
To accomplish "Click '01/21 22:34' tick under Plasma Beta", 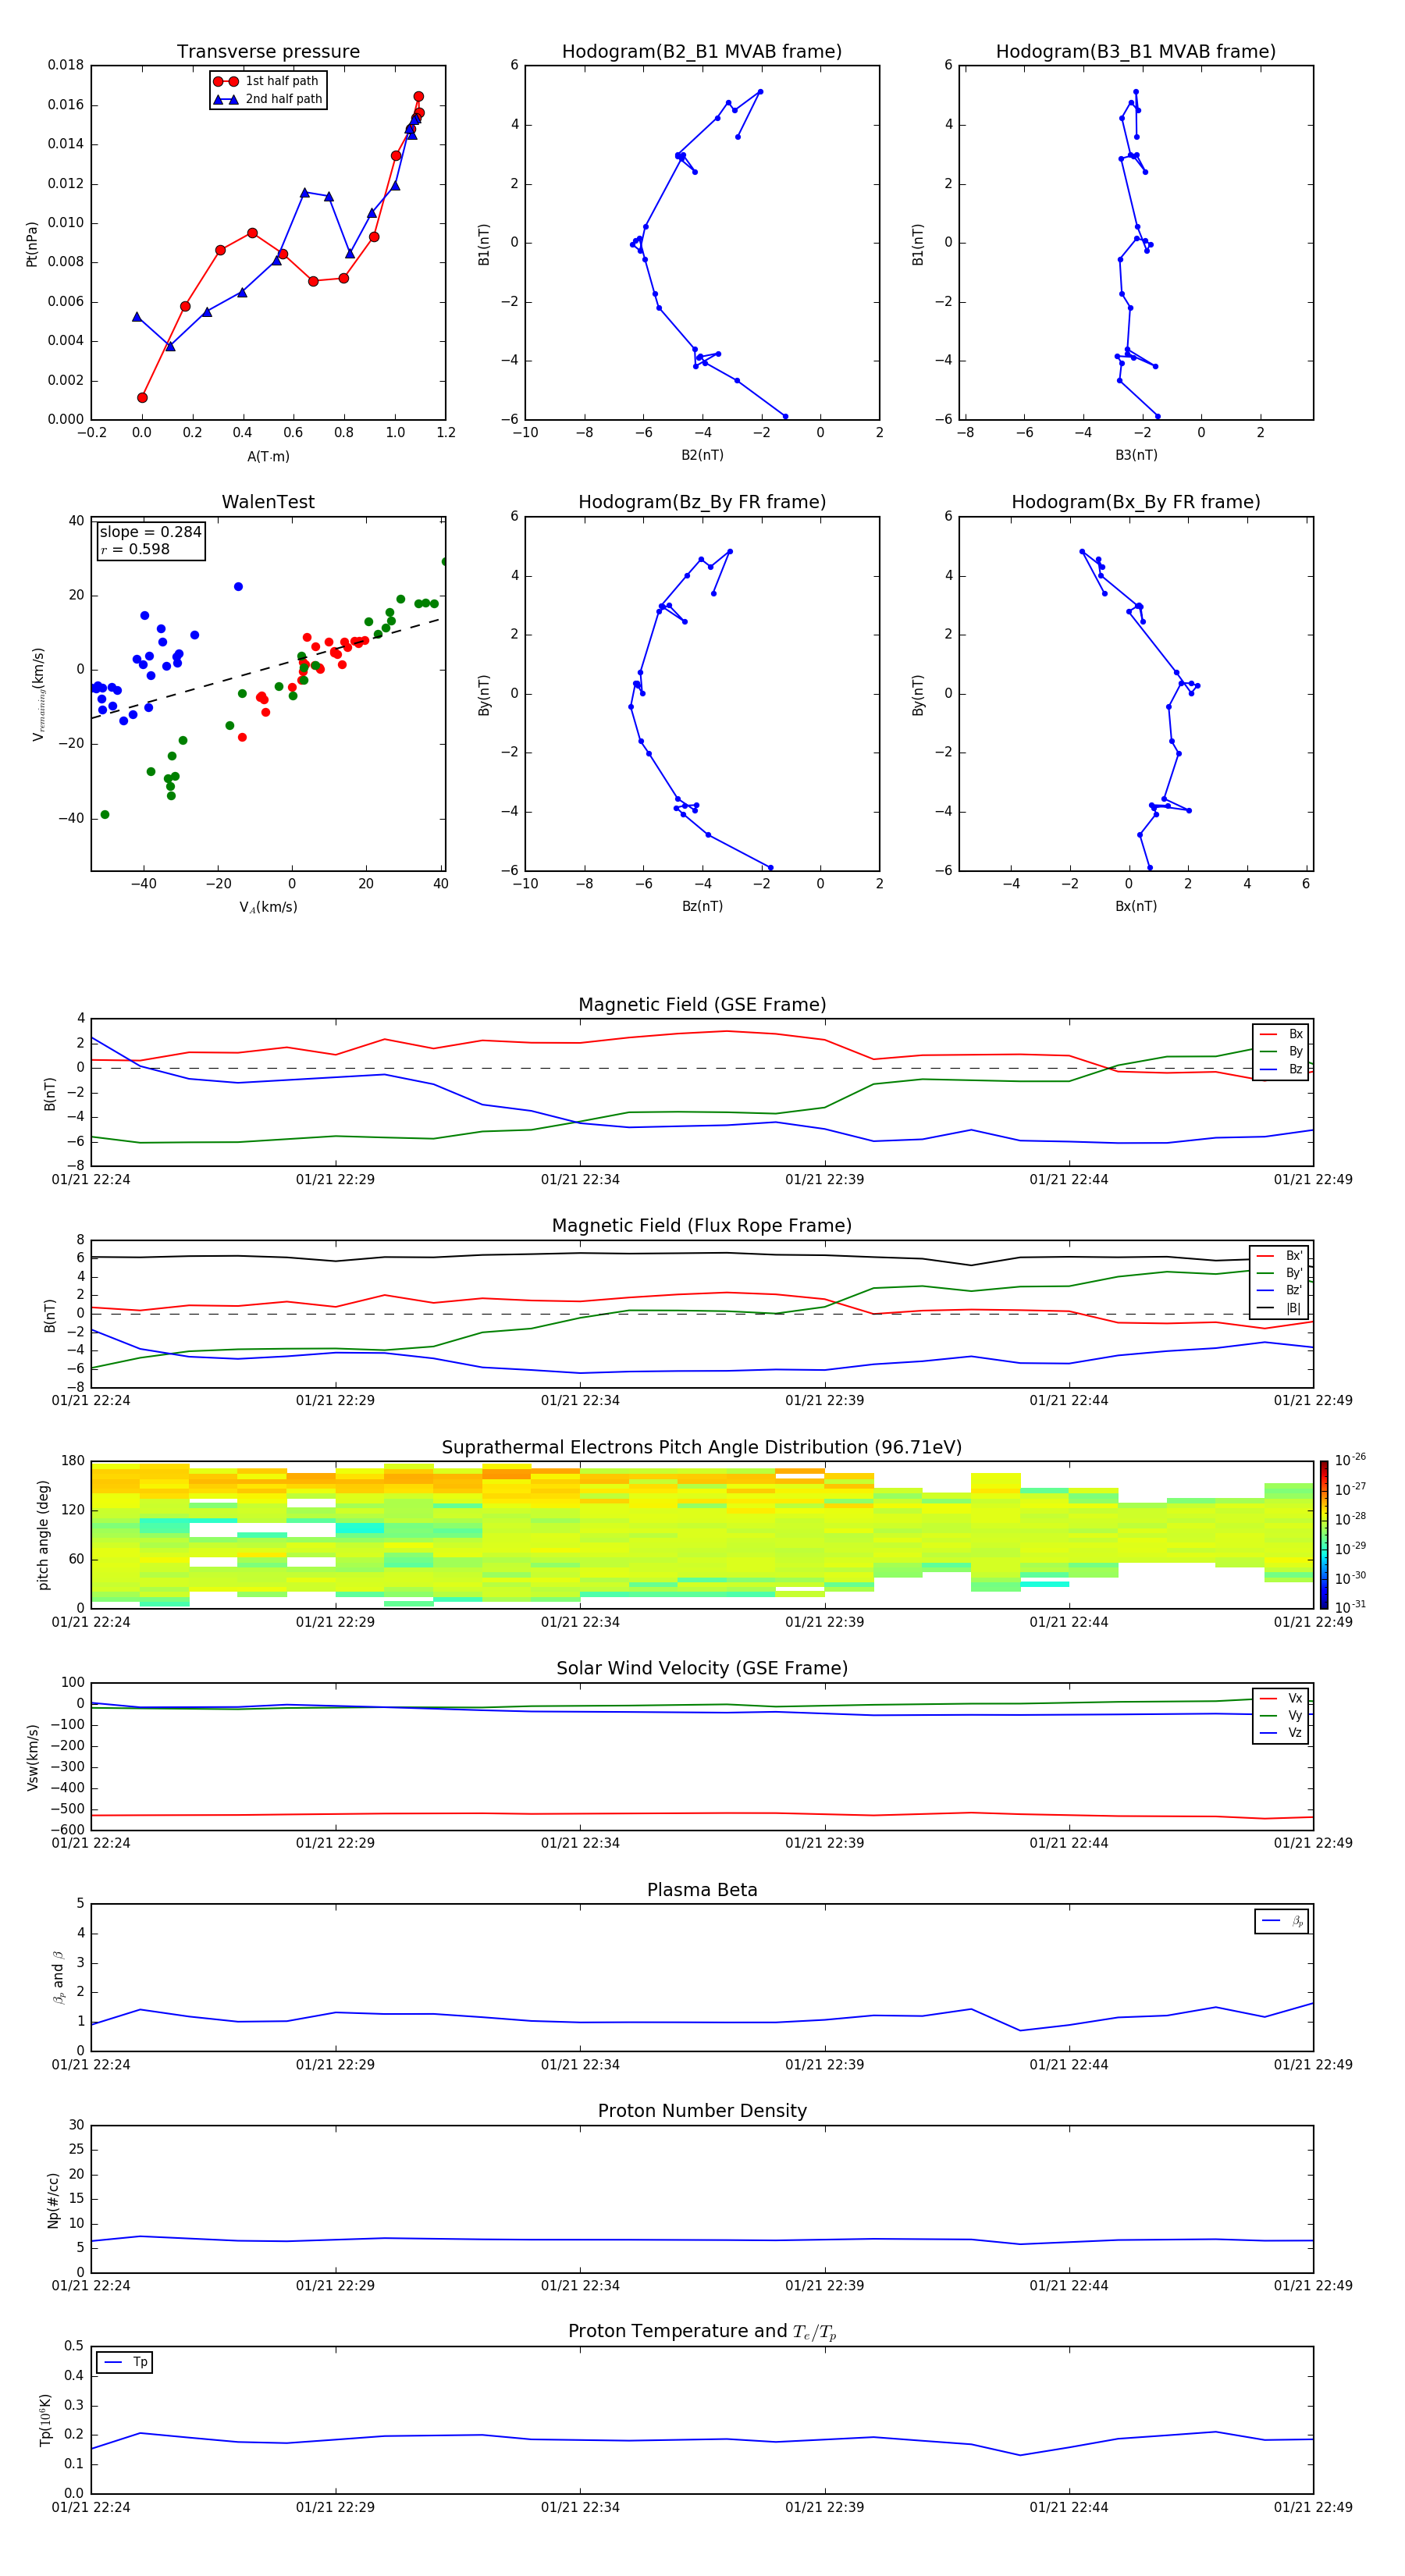I will (x=580, y=2065).
